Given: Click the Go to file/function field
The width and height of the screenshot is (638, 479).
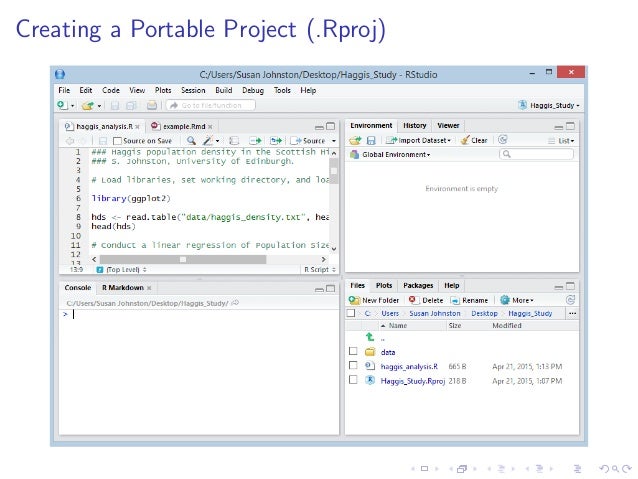Looking at the screenshot, I should pyautogui.click(x=211, y=105).
